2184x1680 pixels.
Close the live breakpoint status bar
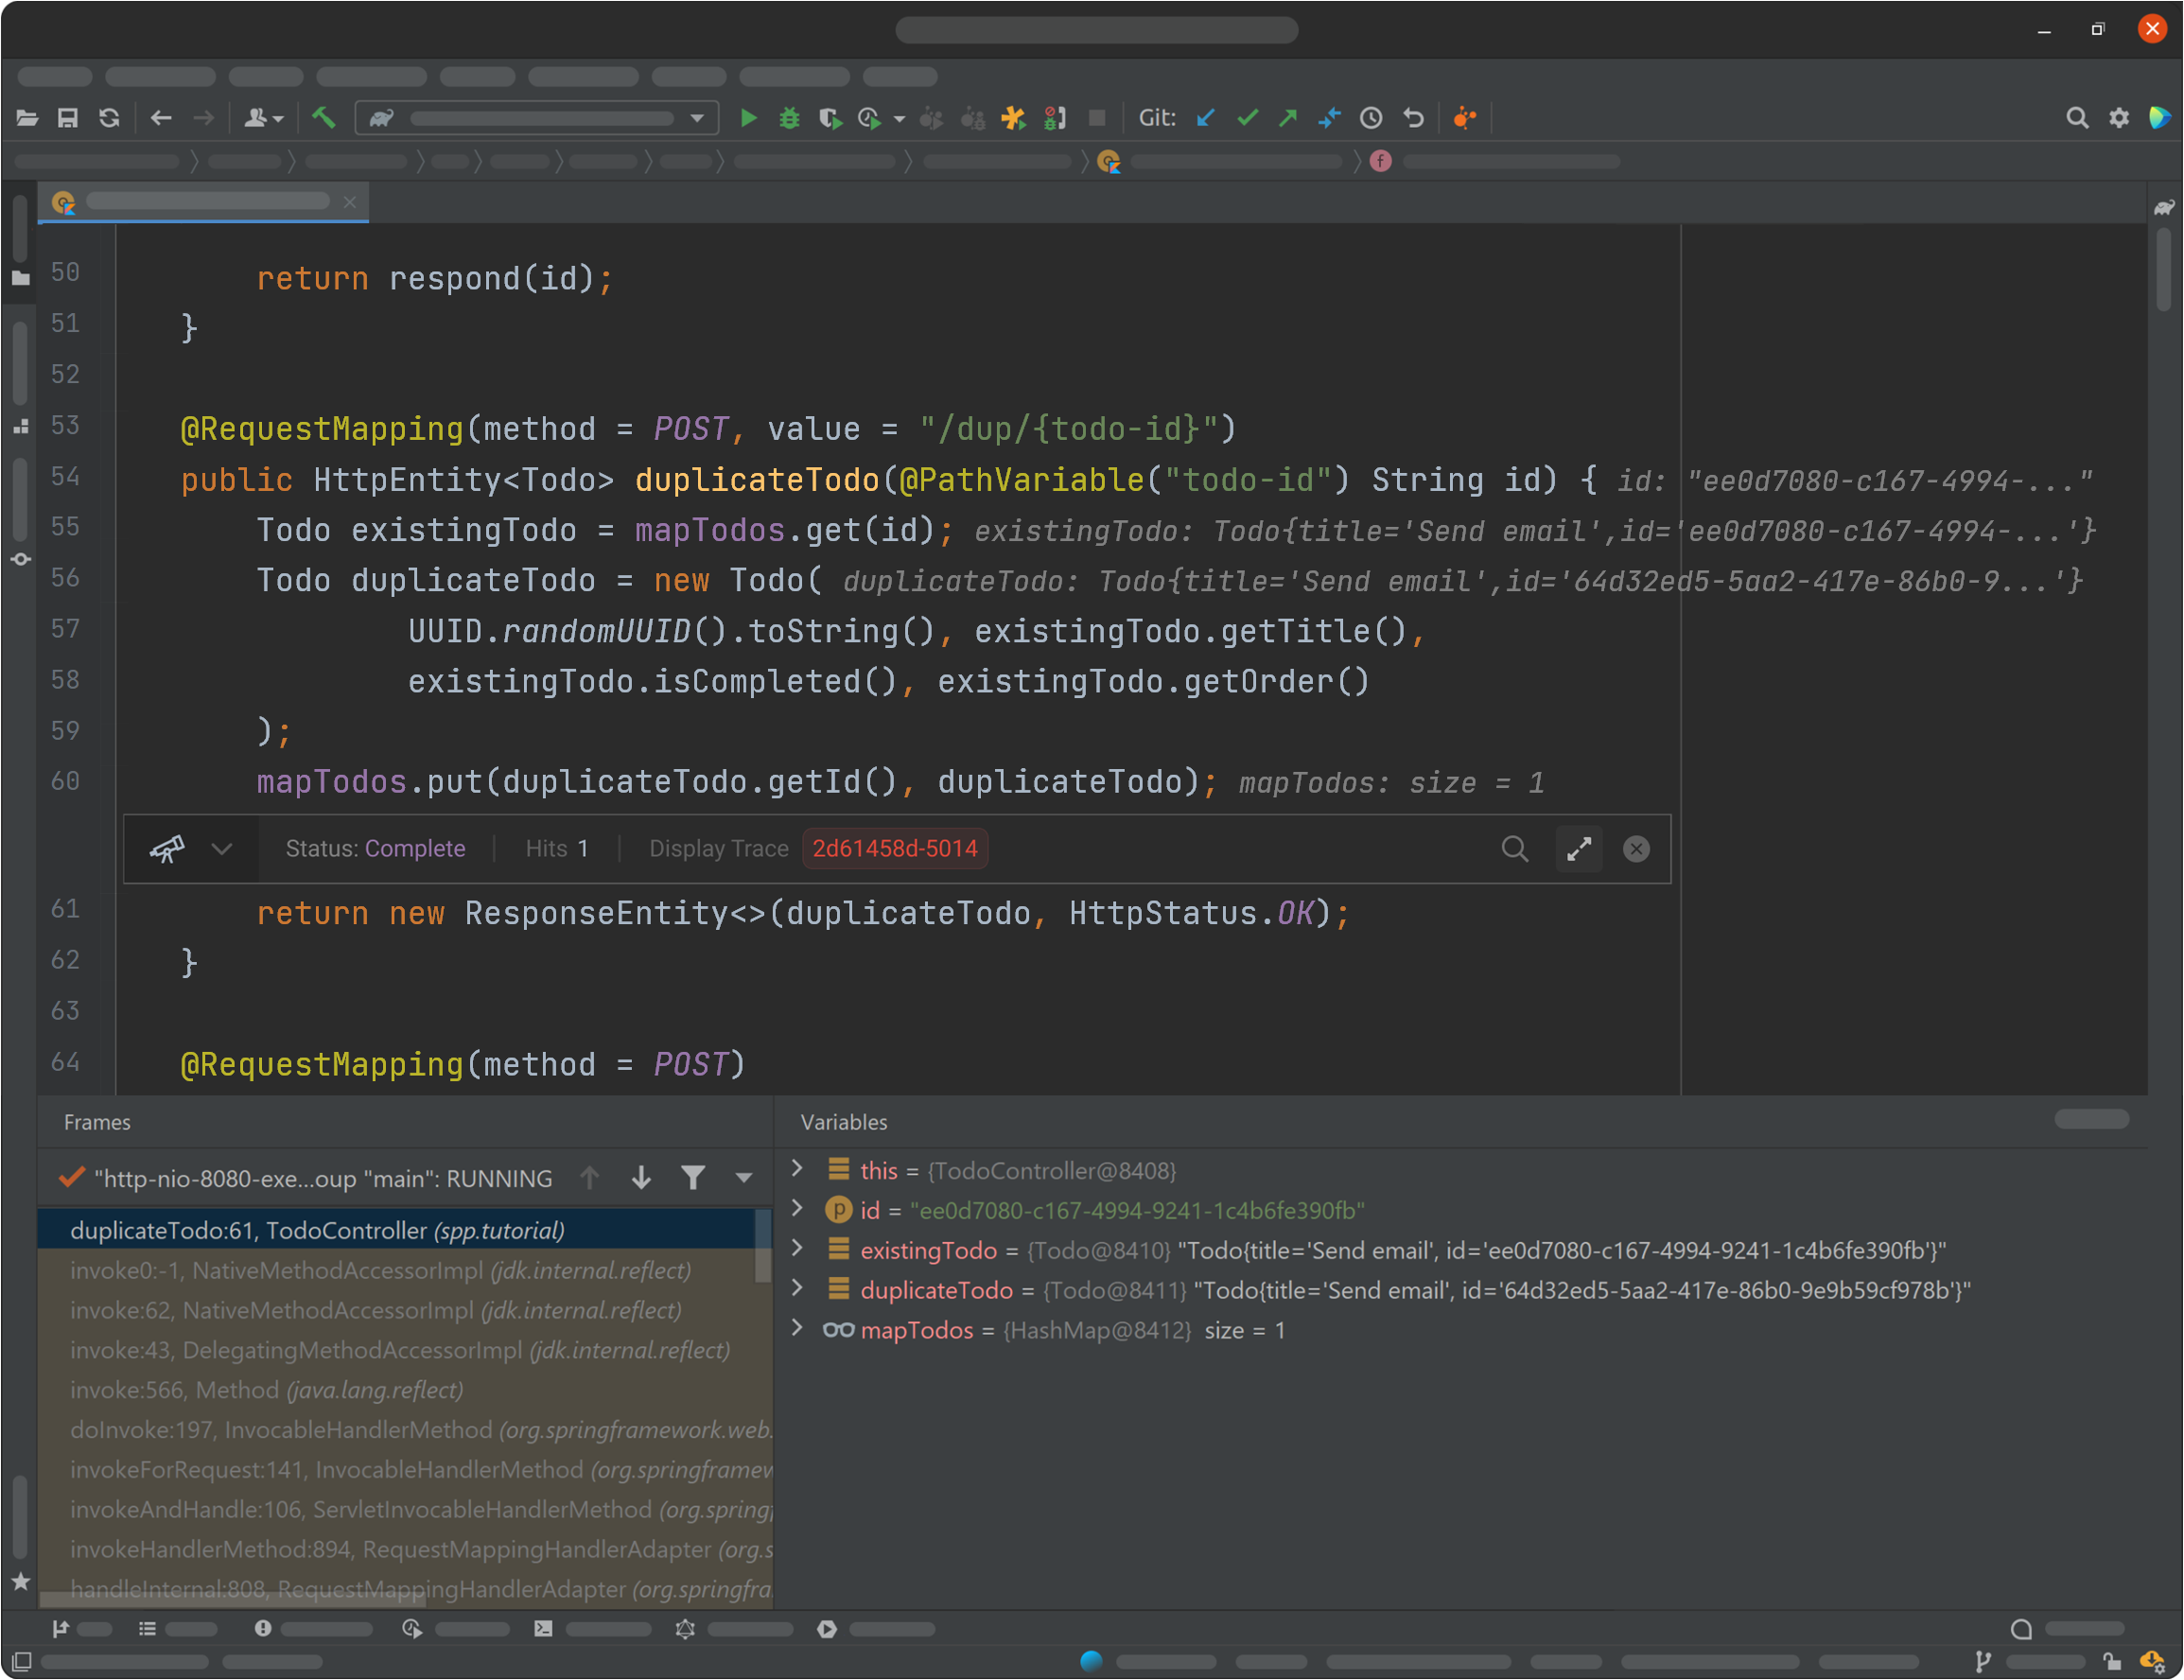coord(1636,849)
